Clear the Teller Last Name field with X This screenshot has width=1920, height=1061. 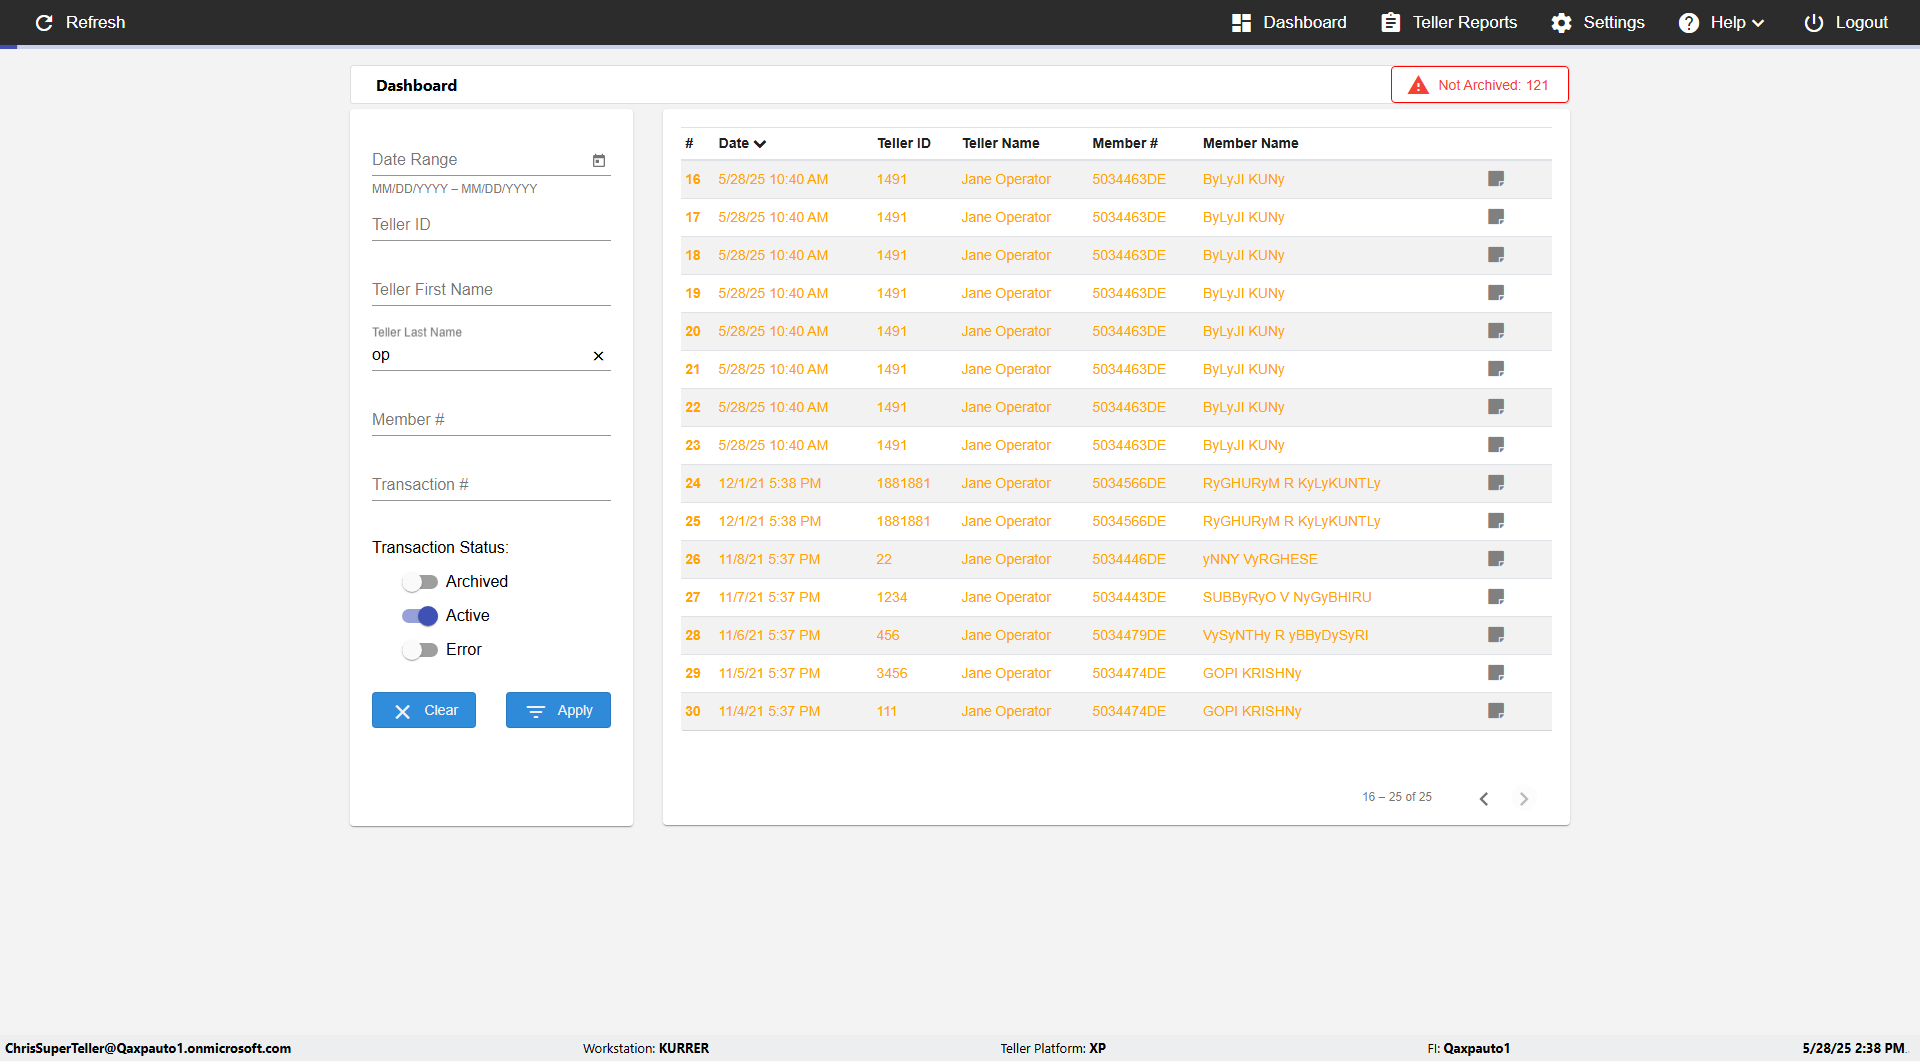(599, 356)
